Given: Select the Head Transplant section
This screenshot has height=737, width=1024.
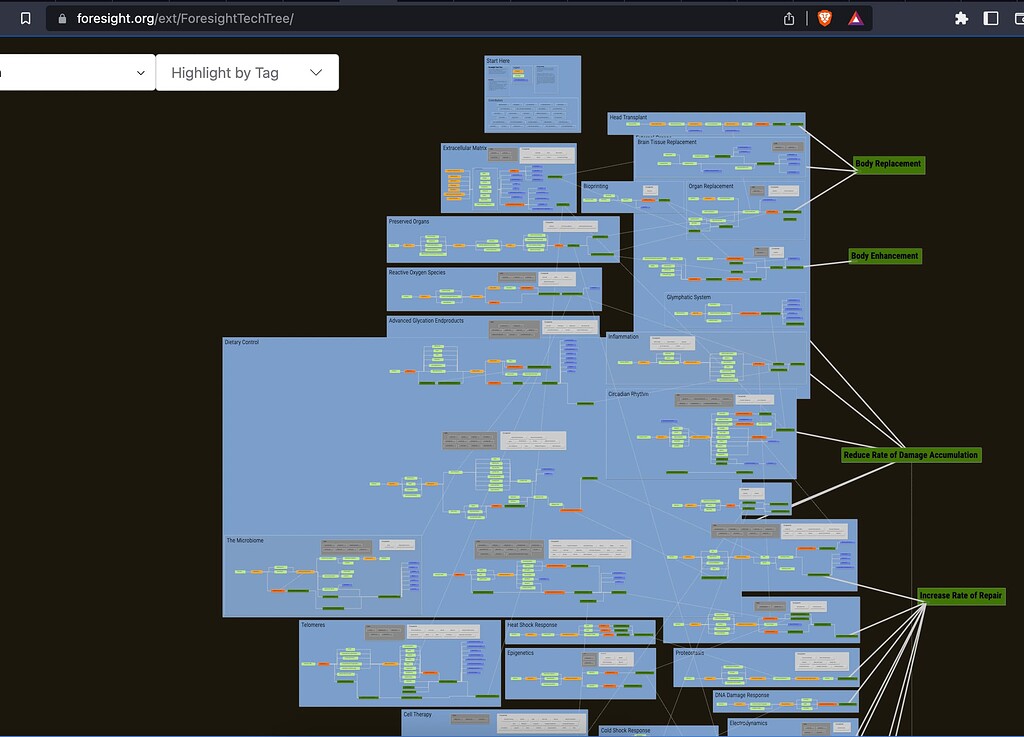Looking at the screenshot, I should [706, 123].
